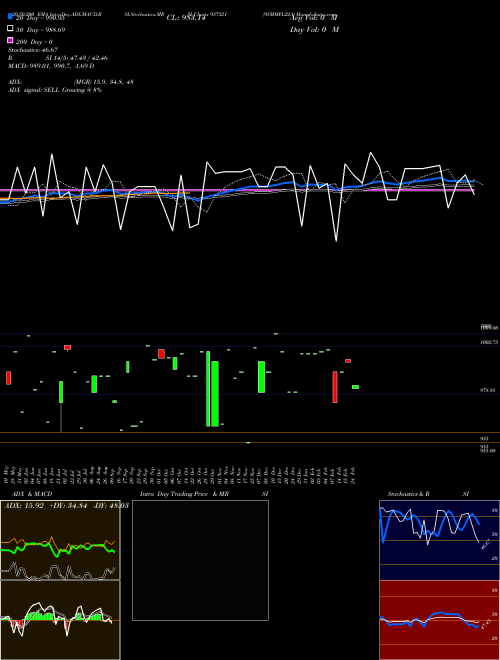Click the first date label on the axis

(x=7, y=474)
